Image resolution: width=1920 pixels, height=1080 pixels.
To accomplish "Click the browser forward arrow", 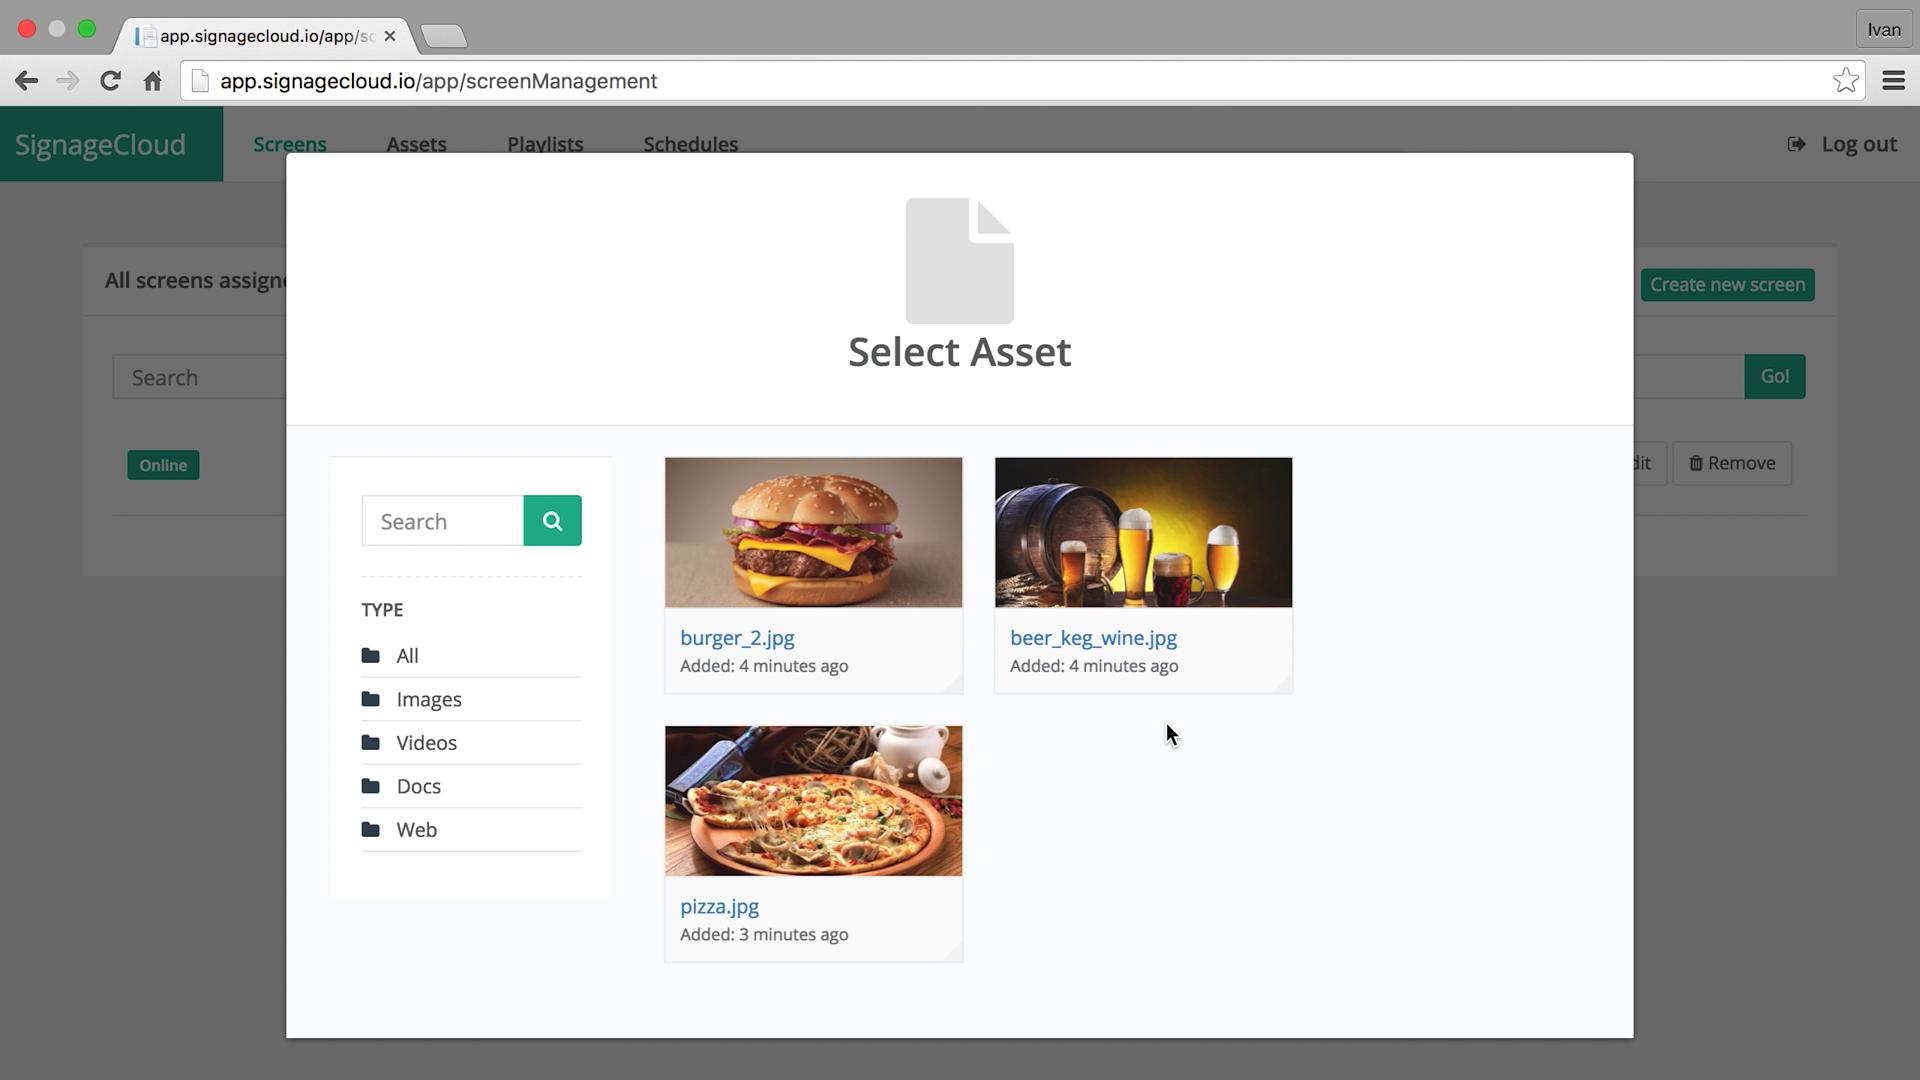I will [68, 81].
